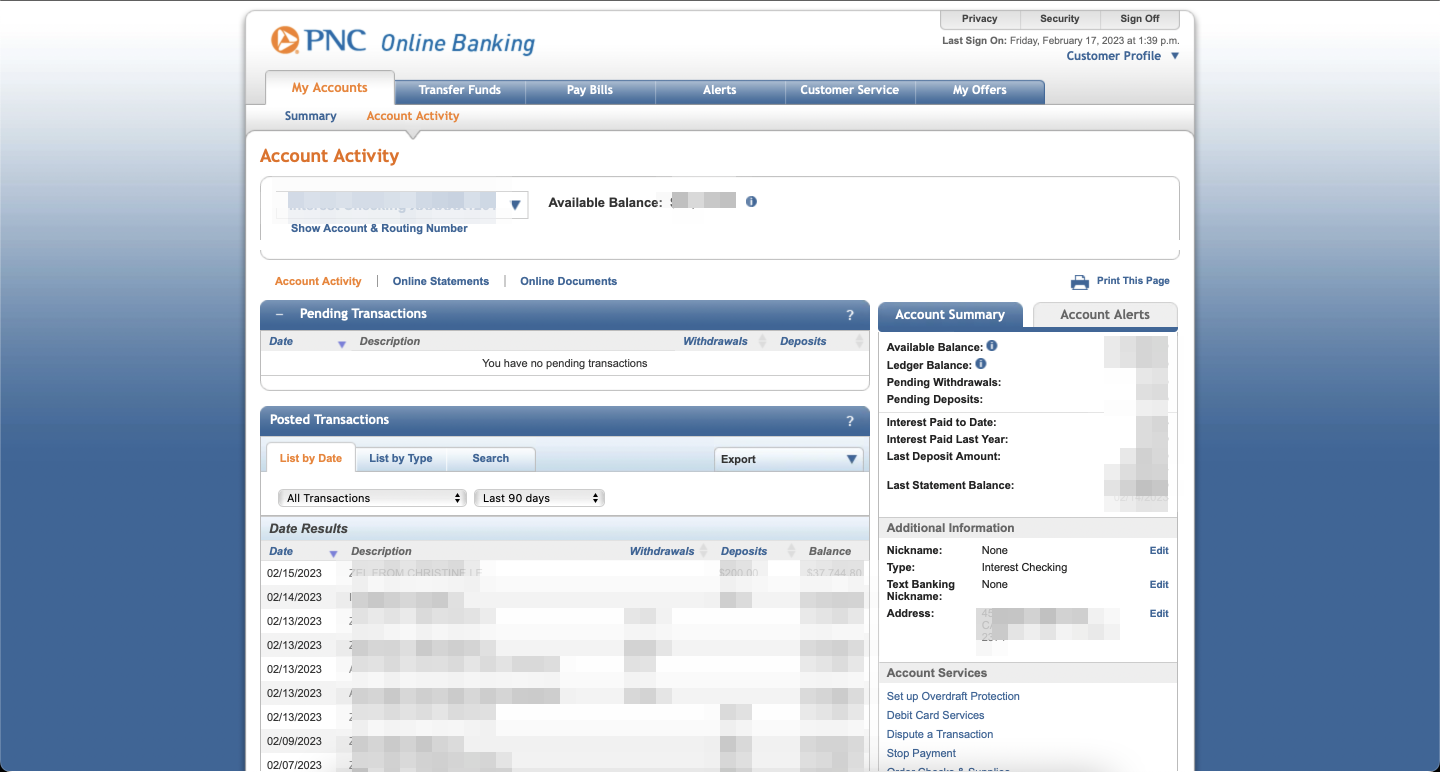The image size is (1440, 772).
Task: Click Show Account & Routing Number link
Action: tap(379, 228)
